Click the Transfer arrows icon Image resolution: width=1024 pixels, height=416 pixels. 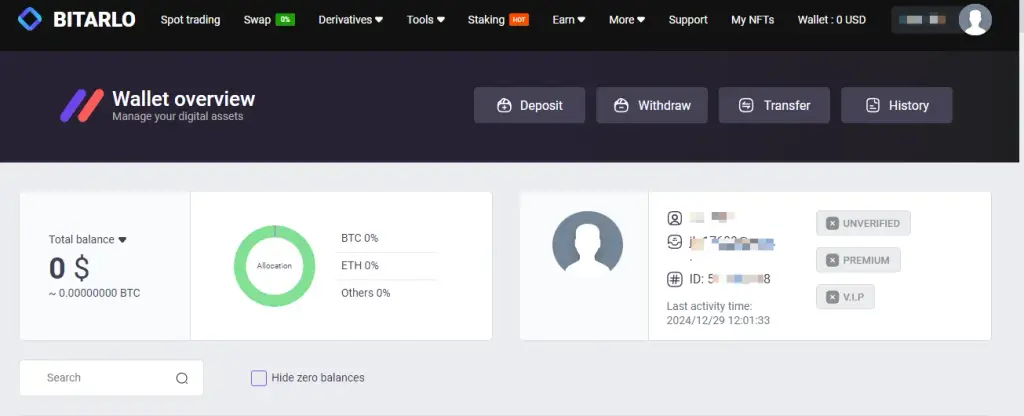click(746, 105)
